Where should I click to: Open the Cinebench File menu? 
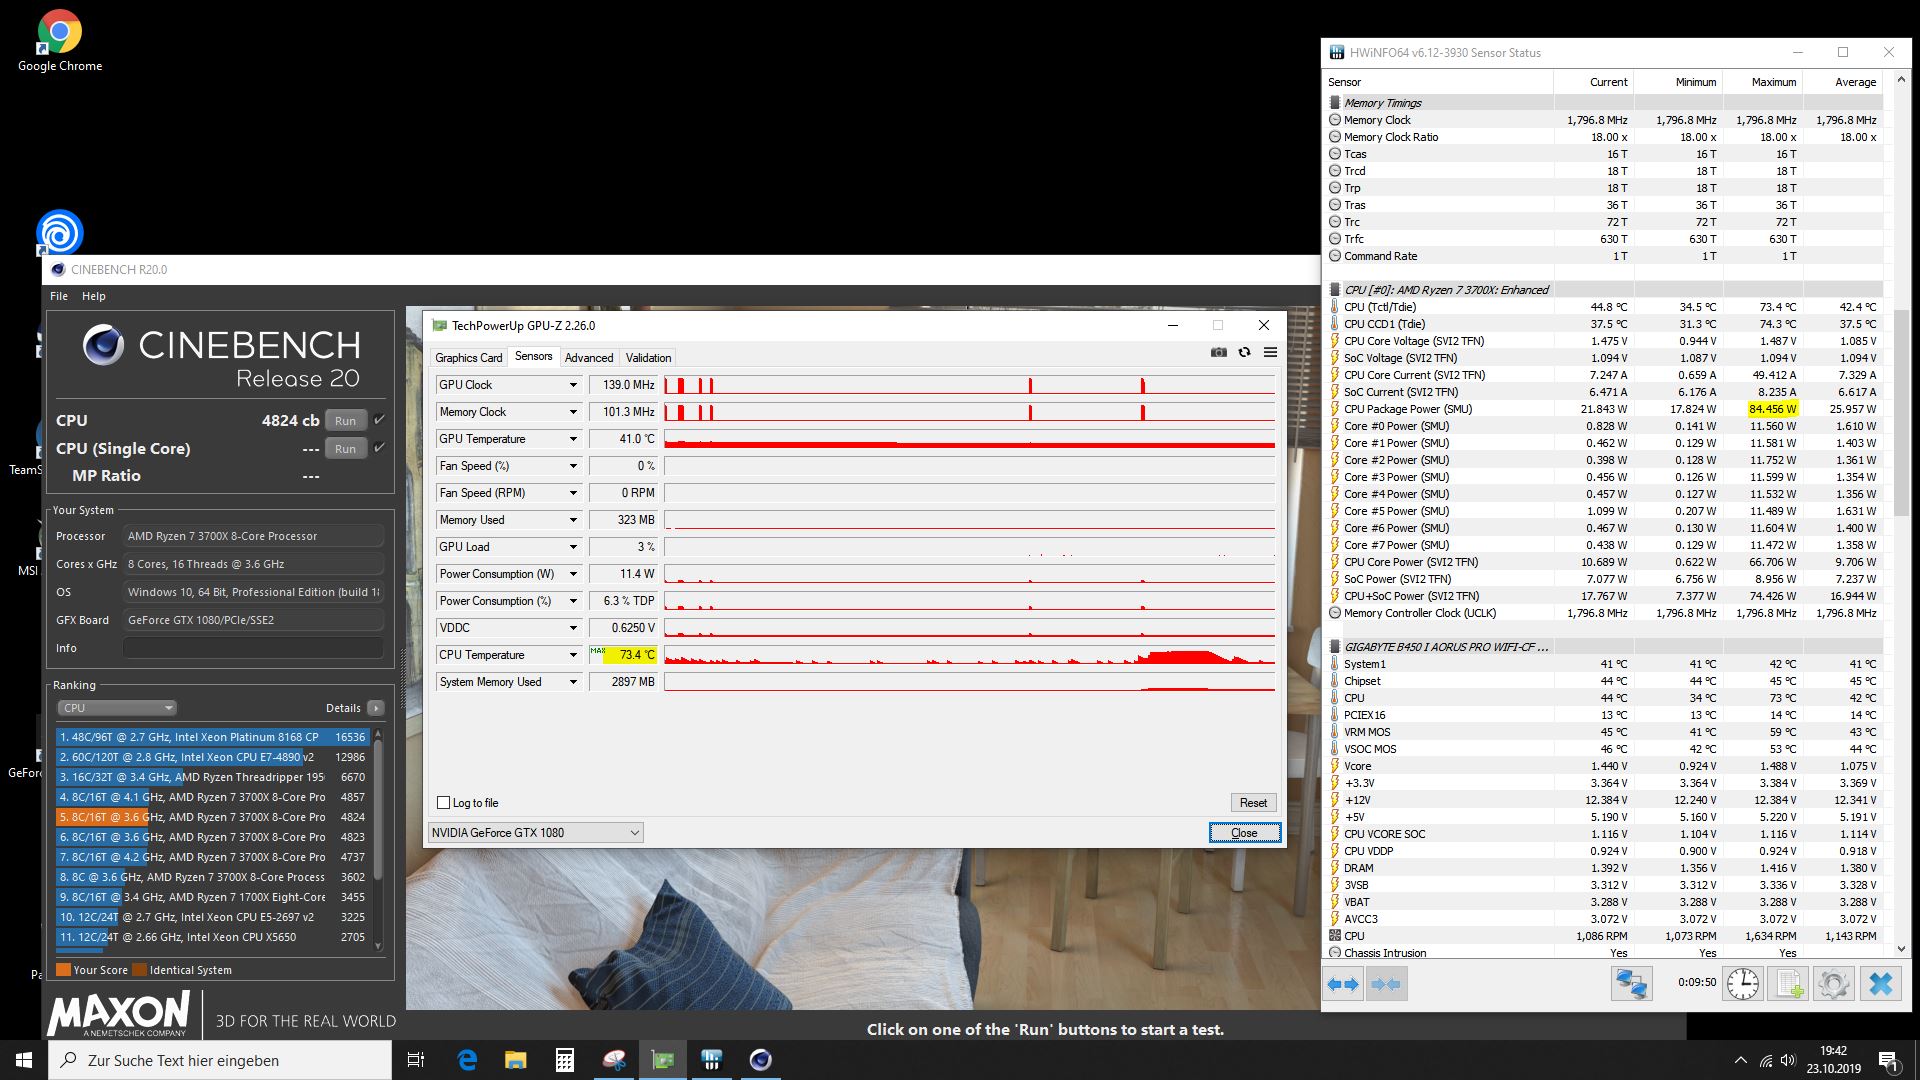[x=59, y=296]
